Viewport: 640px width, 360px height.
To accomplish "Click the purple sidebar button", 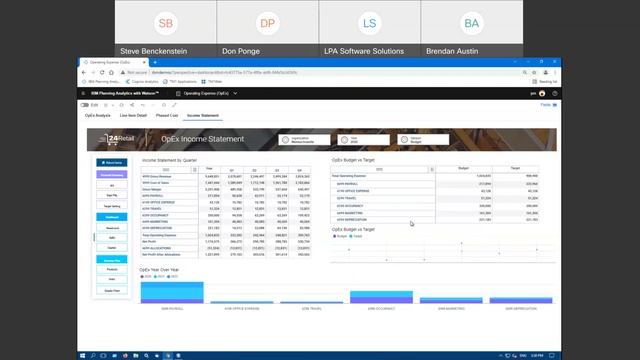I will [111, 175].
